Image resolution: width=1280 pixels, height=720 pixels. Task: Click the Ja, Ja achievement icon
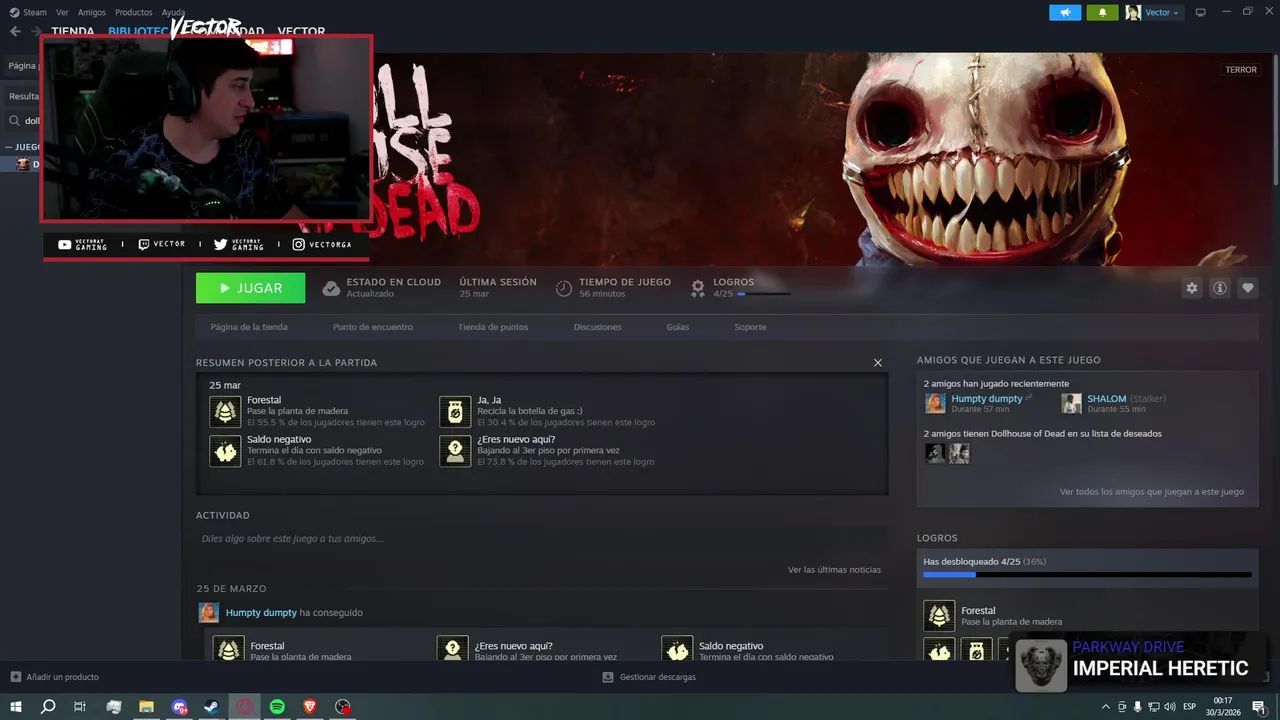tap(455, 411)
